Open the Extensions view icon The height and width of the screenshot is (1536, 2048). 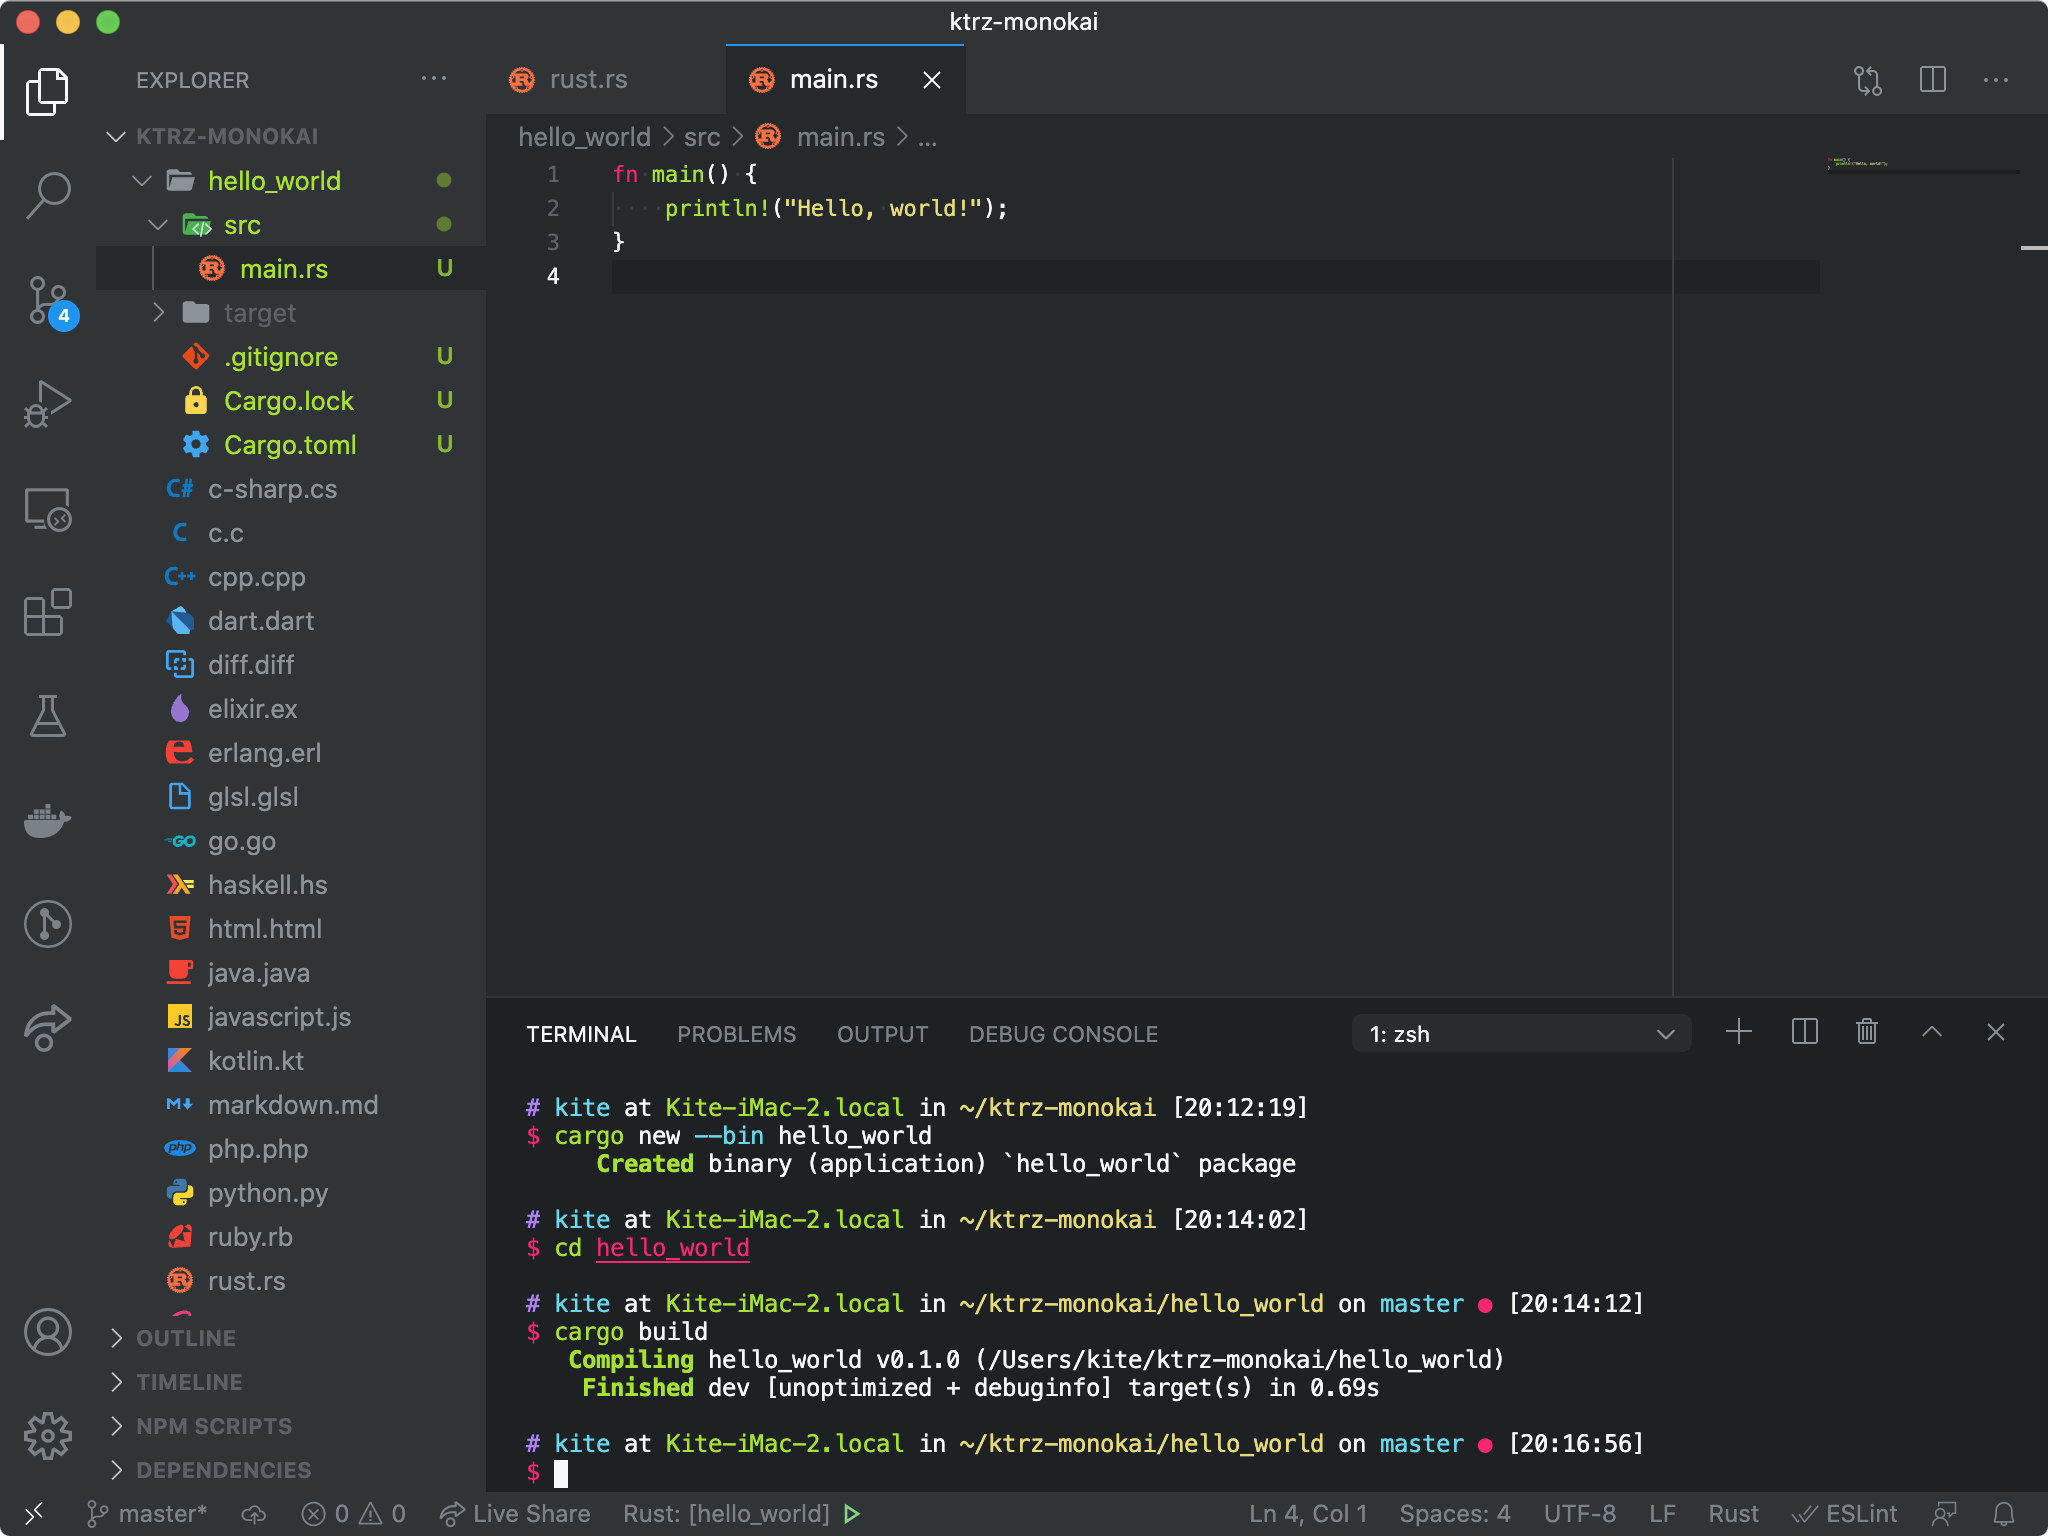point(47,611)
